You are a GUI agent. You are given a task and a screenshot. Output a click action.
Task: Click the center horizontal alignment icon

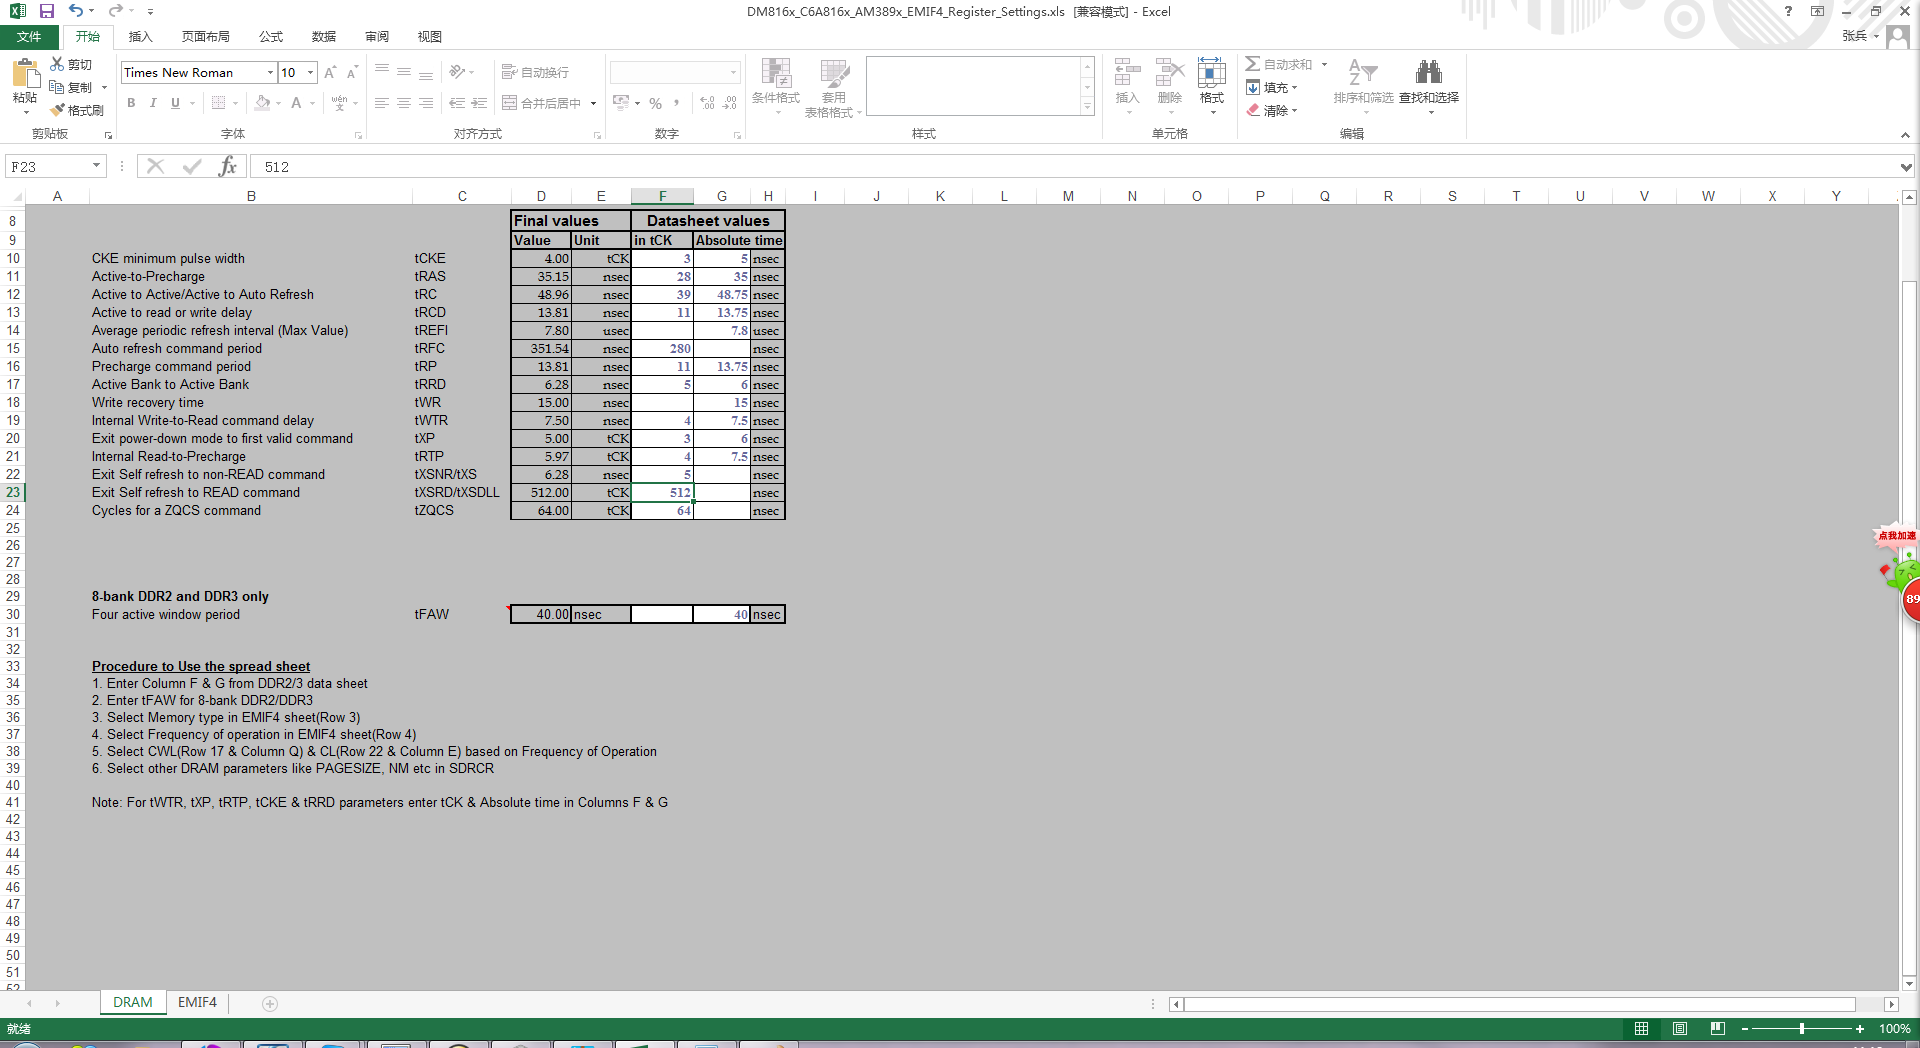pyautogui.click(x=404, y=103)
